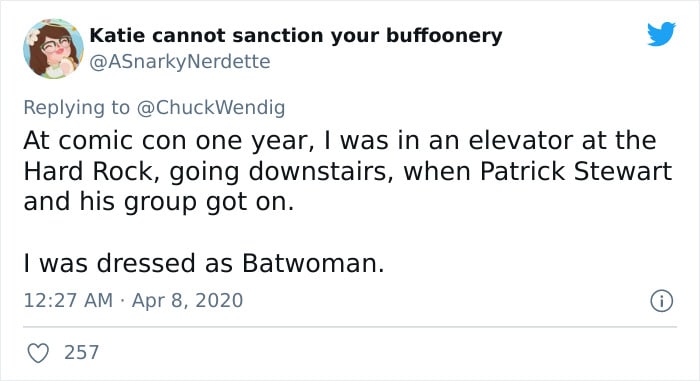Click the word Batwoman in the tweet

click(x=313, y=263)
